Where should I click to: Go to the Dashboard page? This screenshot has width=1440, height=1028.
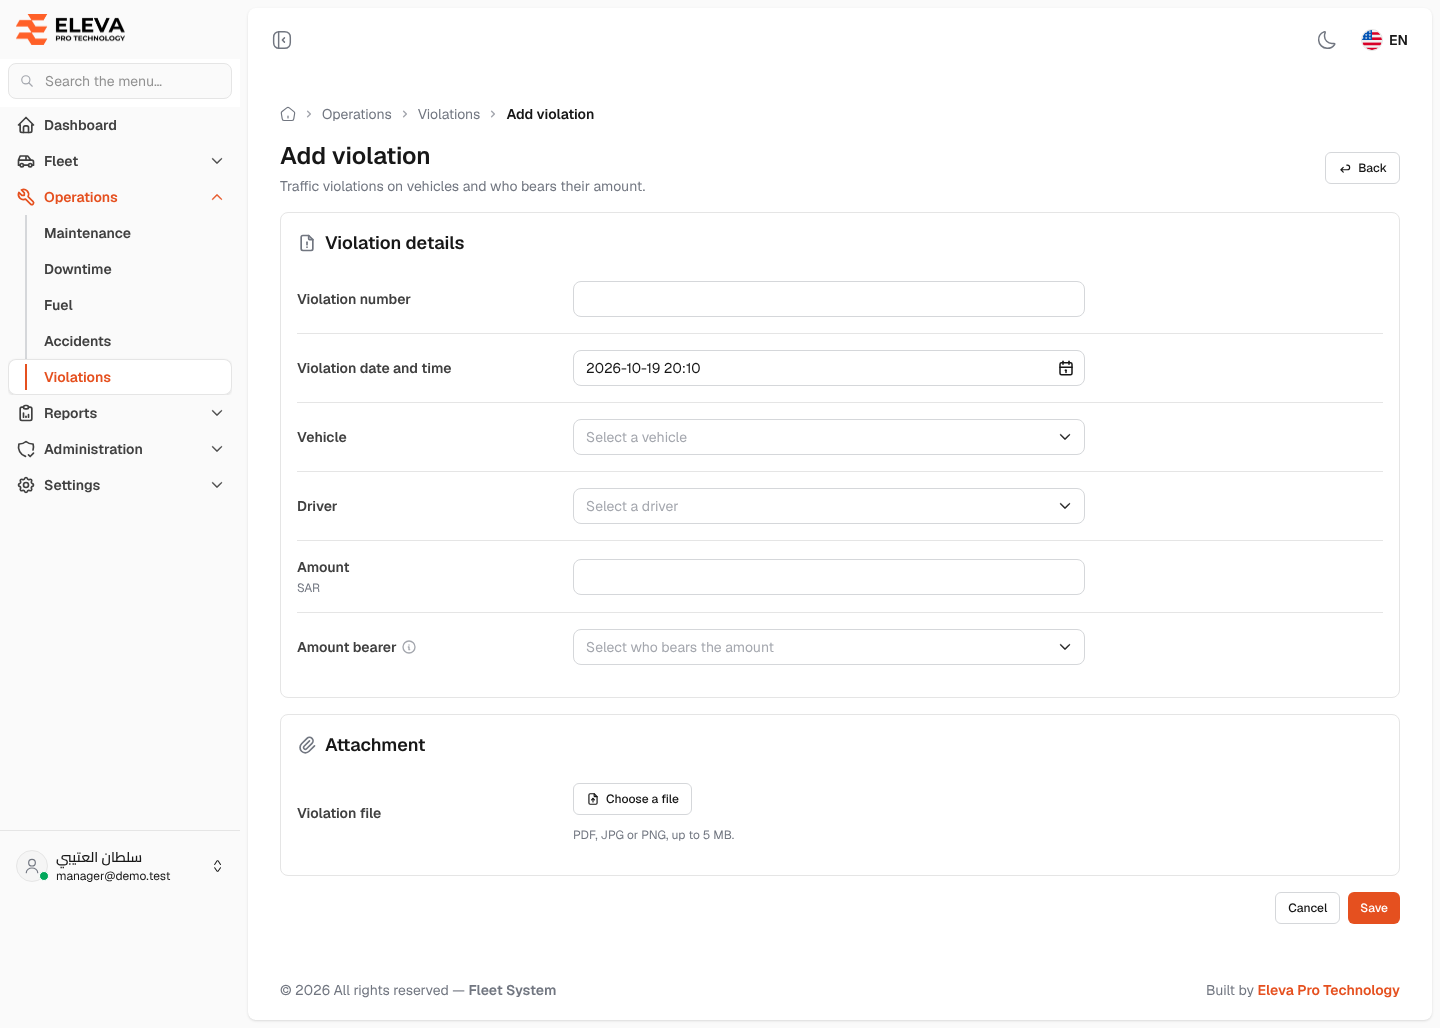(120, 125)
